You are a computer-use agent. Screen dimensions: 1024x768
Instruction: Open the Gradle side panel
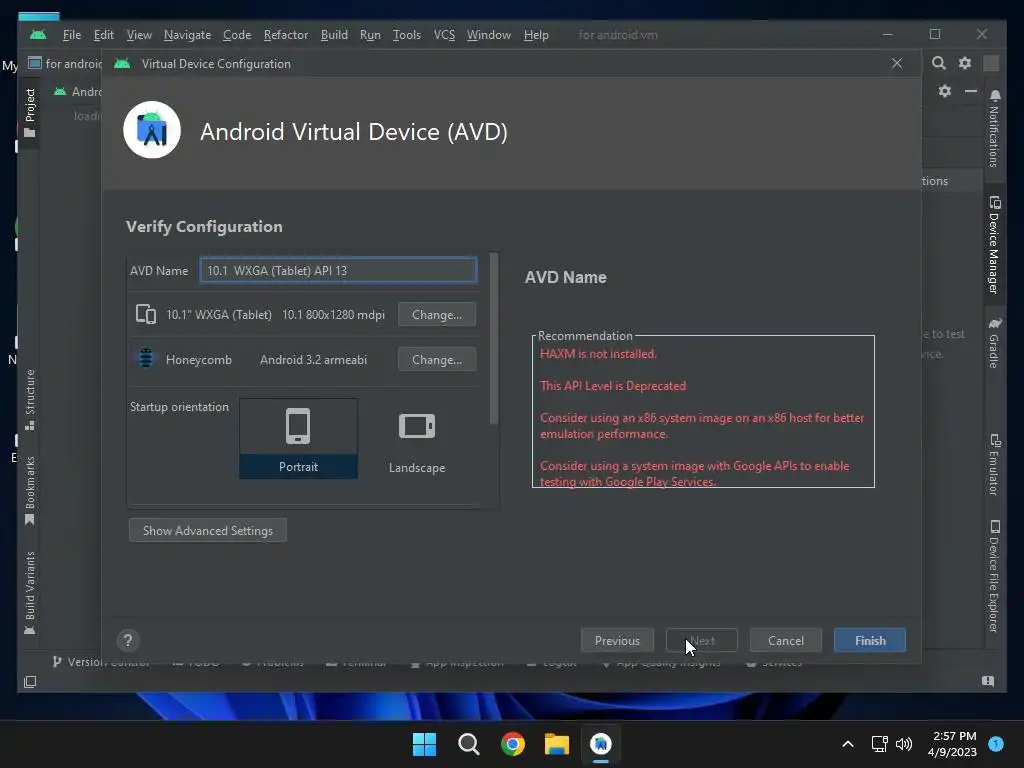tap(994, 344)
